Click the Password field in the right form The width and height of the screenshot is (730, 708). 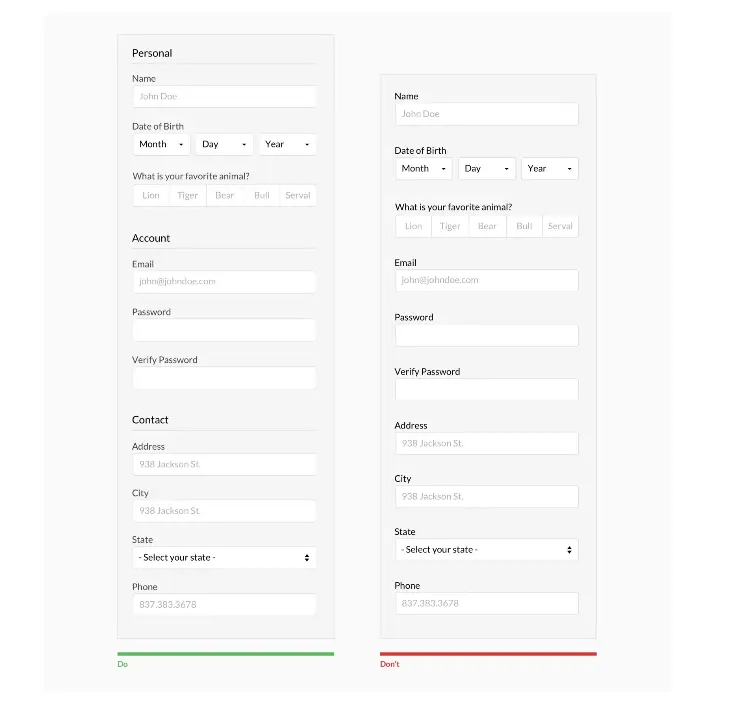tap(487, 335)
